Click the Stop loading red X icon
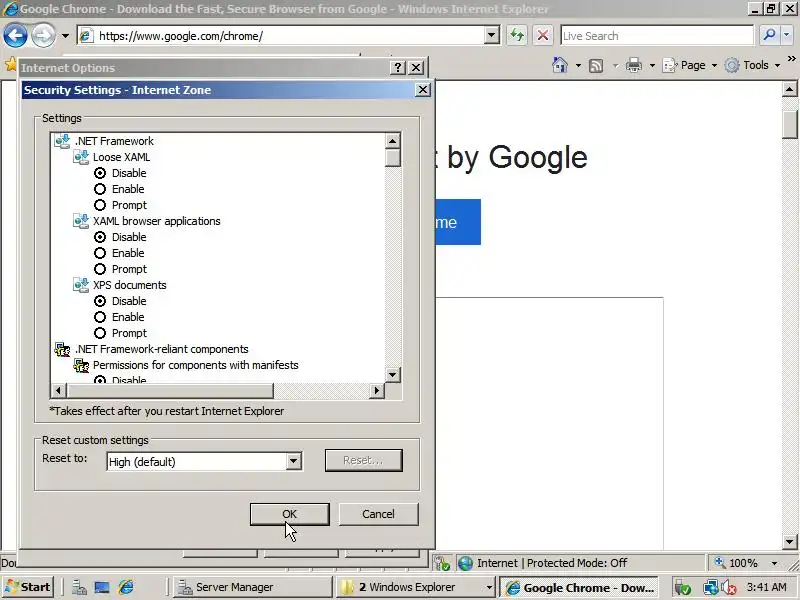 [543, 36]
